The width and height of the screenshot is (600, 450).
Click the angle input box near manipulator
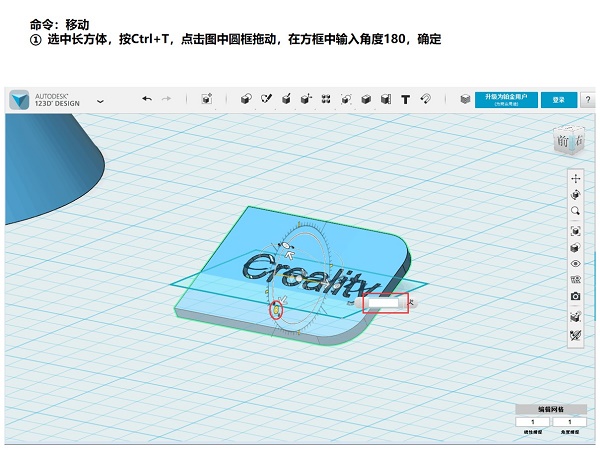383,303
